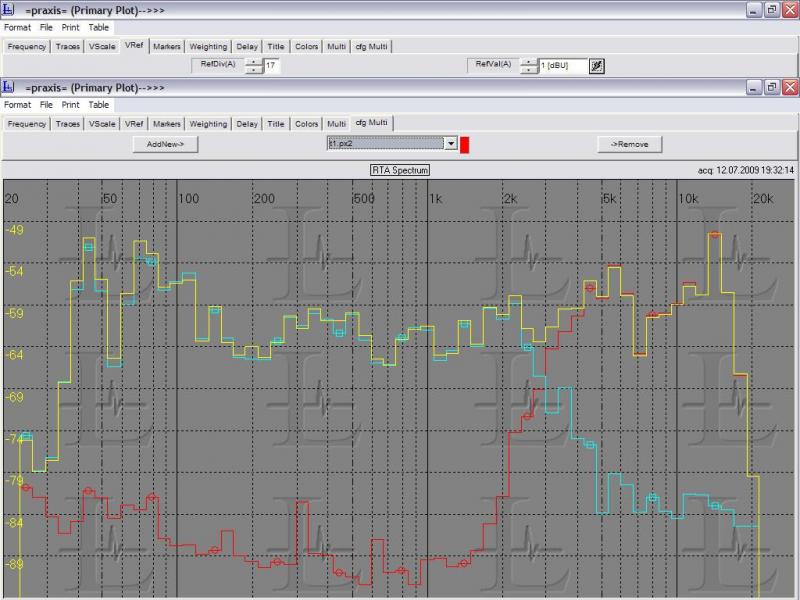Click the lower praxis window title icon
Screen dimensions: 800x600
(x=8, y=87)
